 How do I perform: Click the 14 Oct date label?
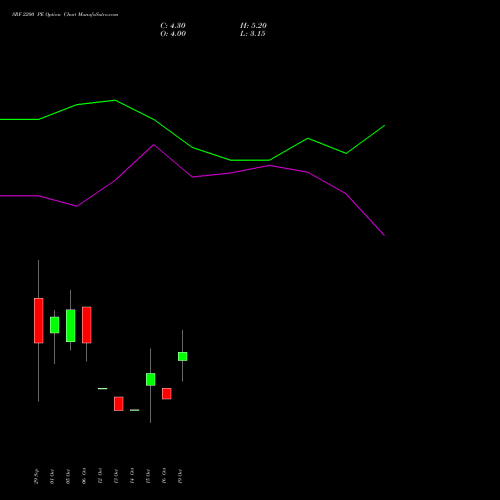pyautogui.click(x=132, y=476)
